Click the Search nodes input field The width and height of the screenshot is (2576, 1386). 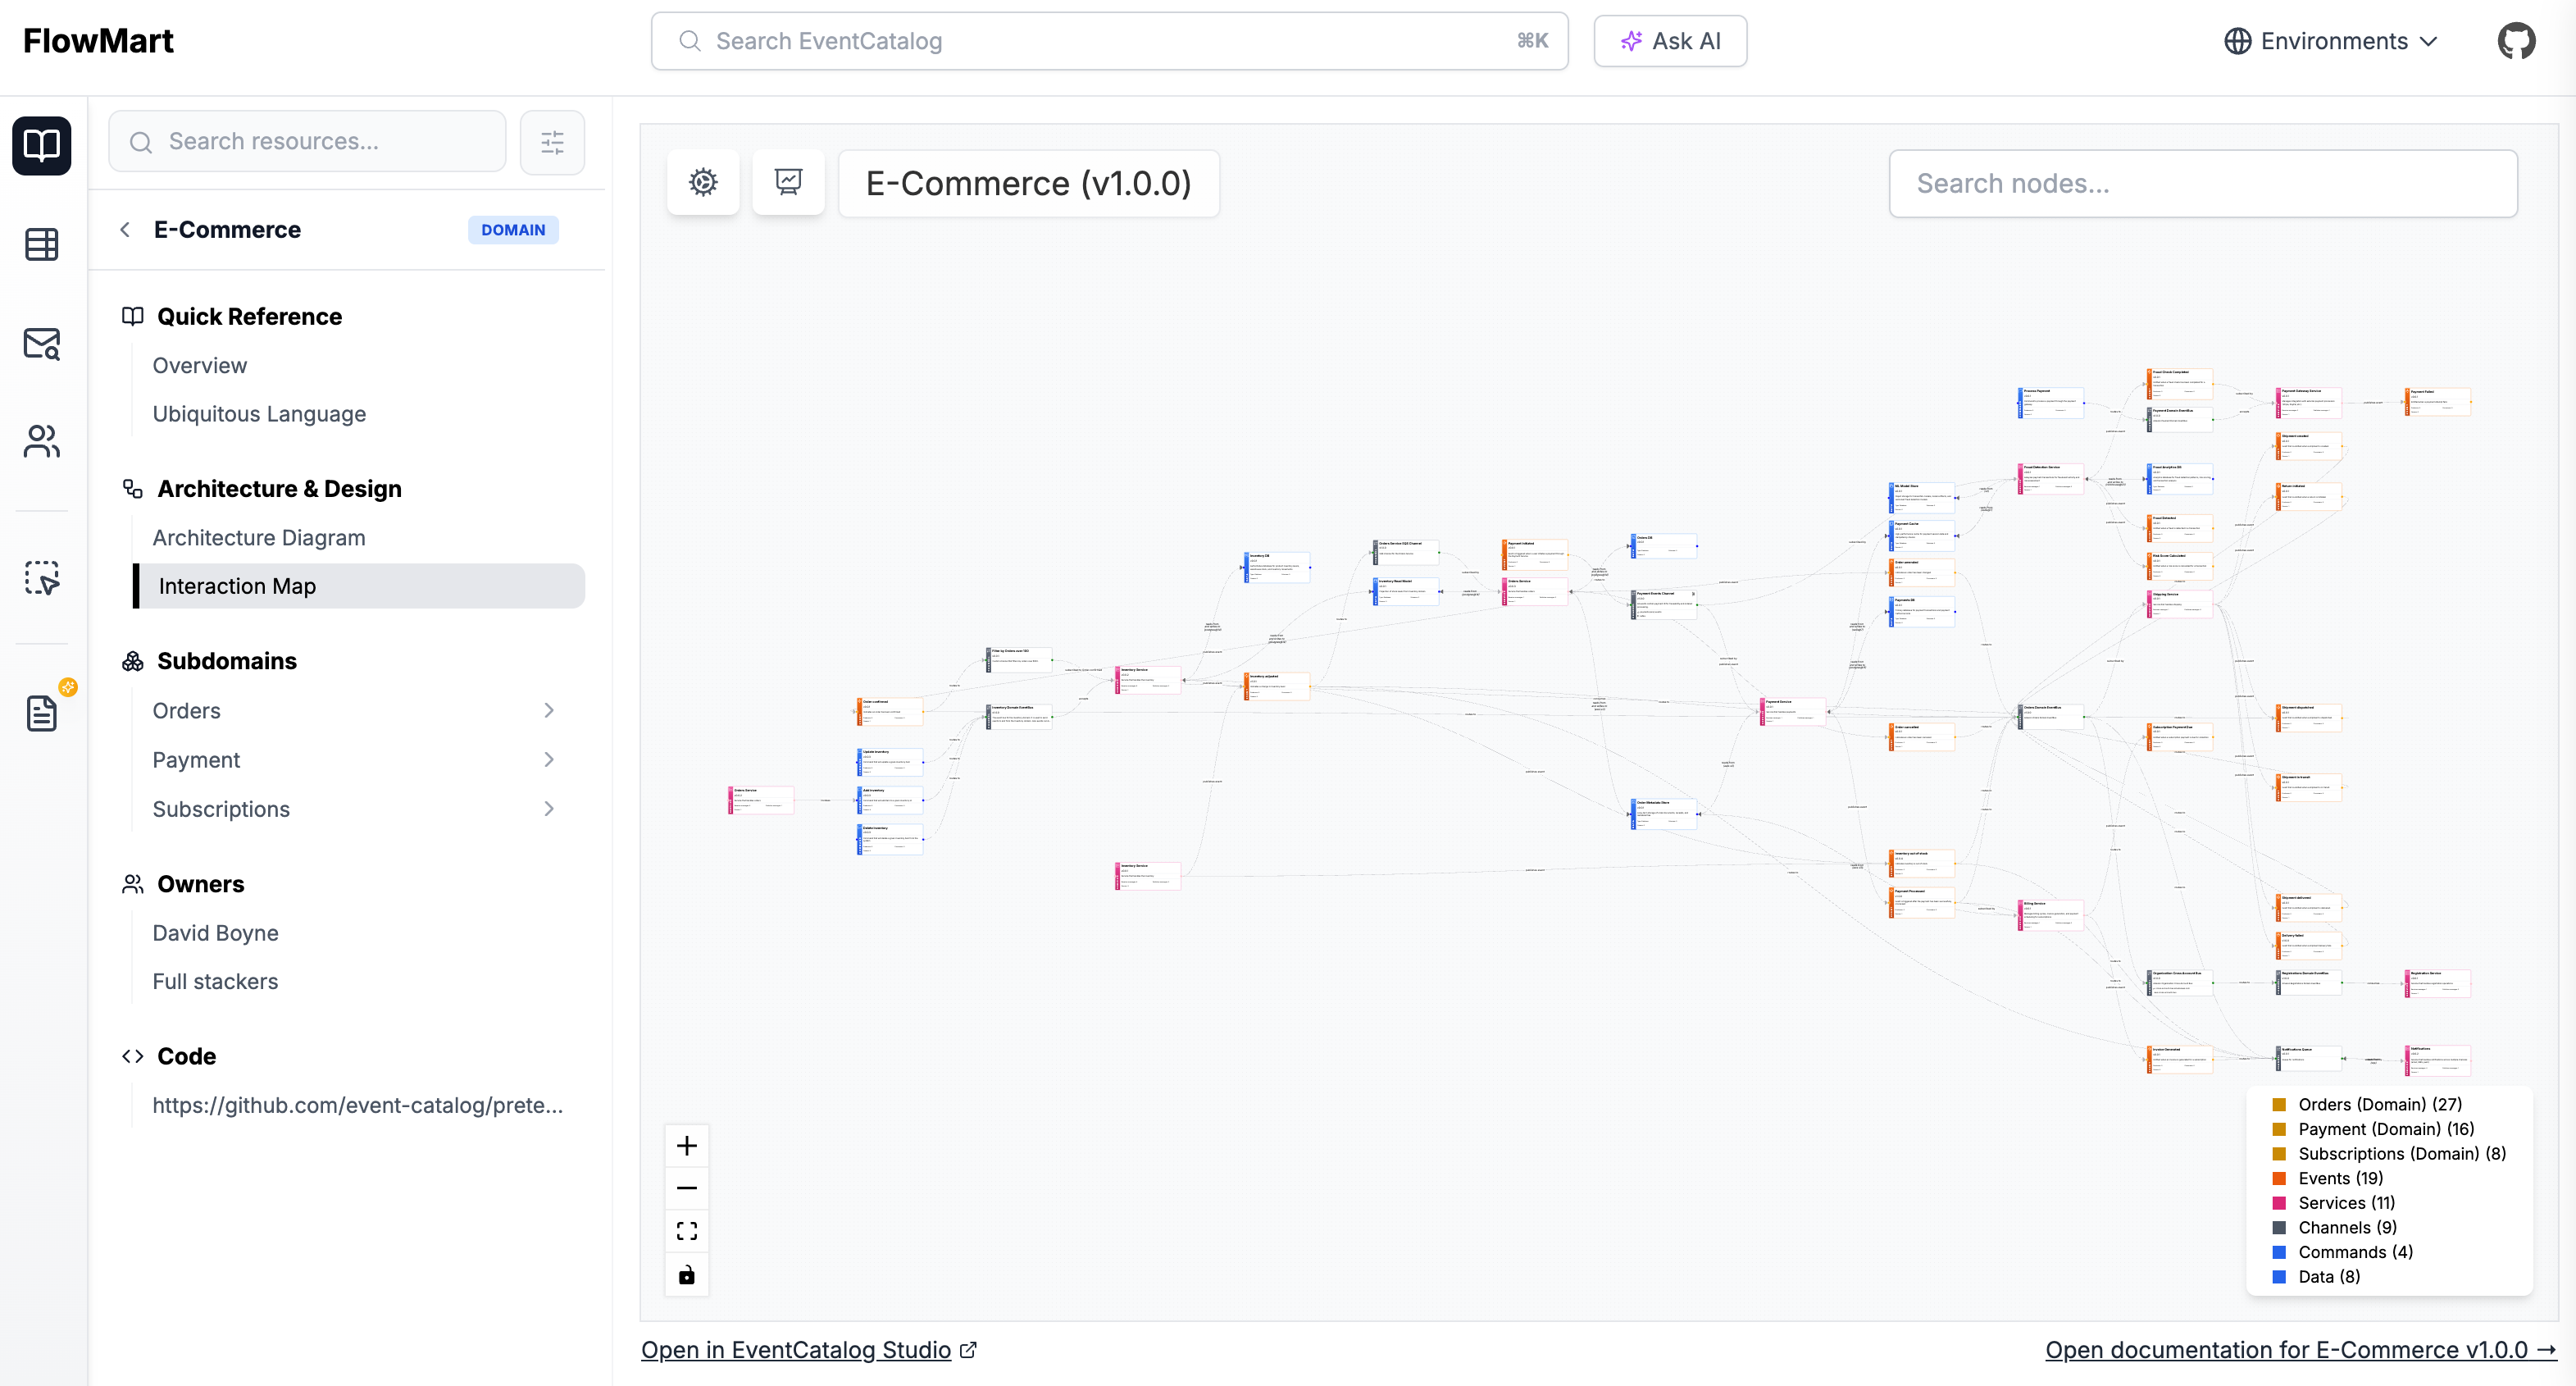tap(2202, 184)
